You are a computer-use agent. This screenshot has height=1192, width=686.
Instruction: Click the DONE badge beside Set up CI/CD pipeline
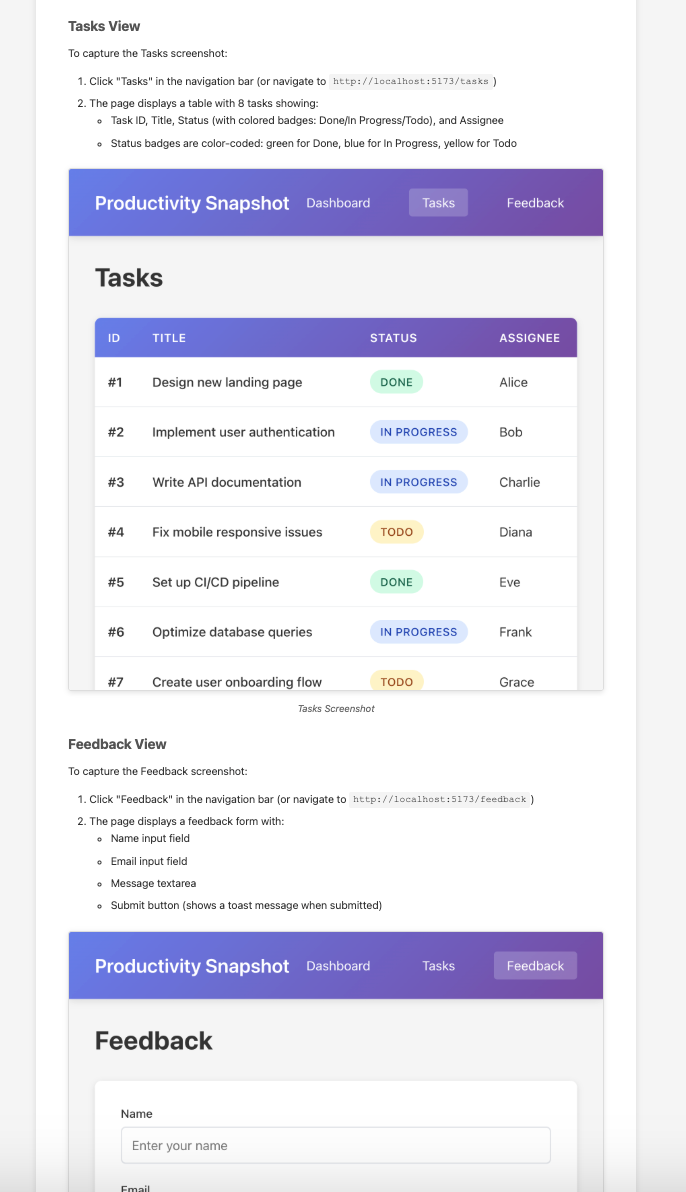396,581
